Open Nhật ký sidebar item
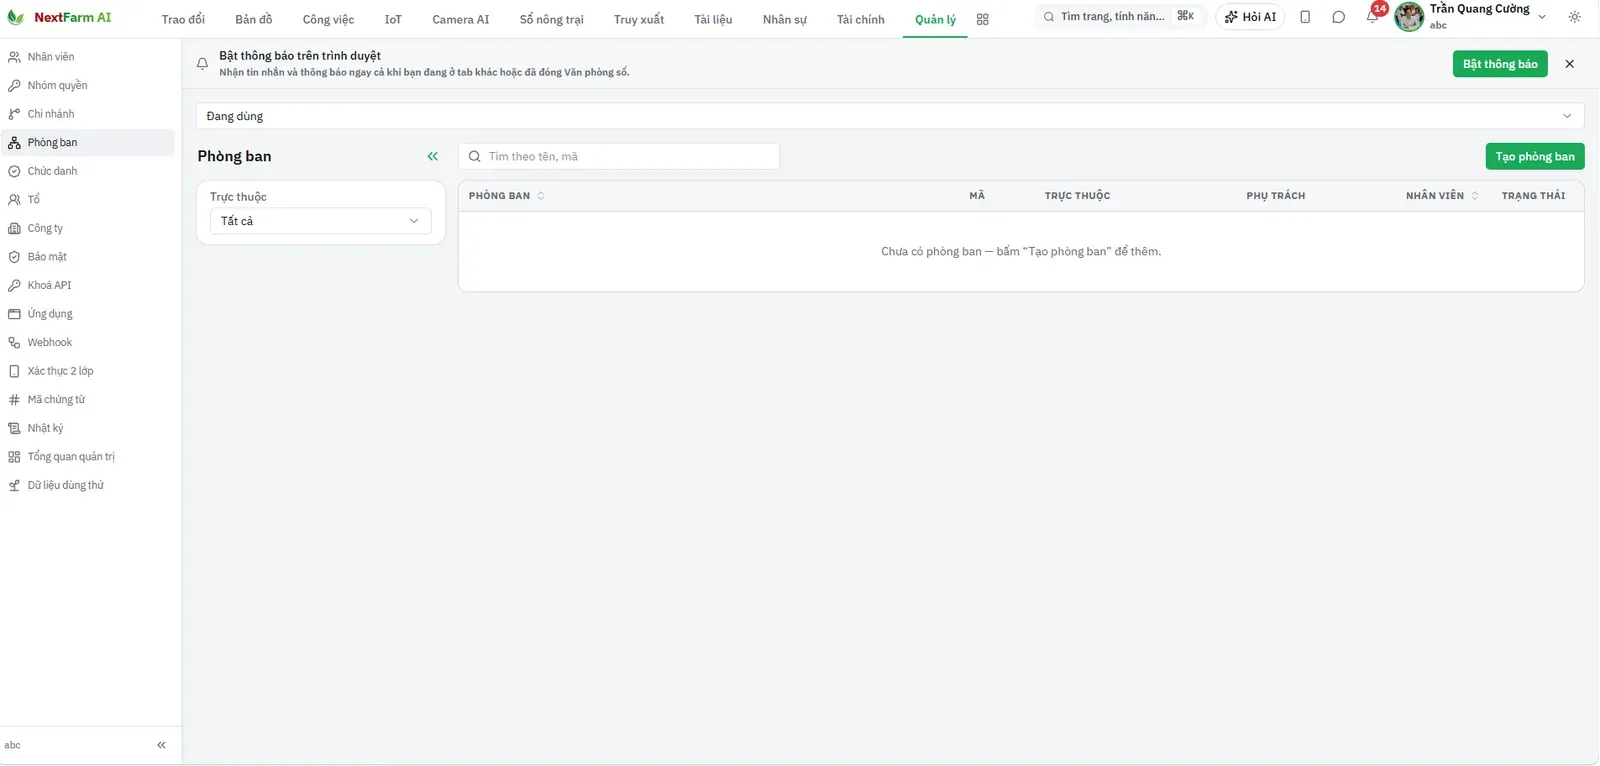 click(87, 428)
